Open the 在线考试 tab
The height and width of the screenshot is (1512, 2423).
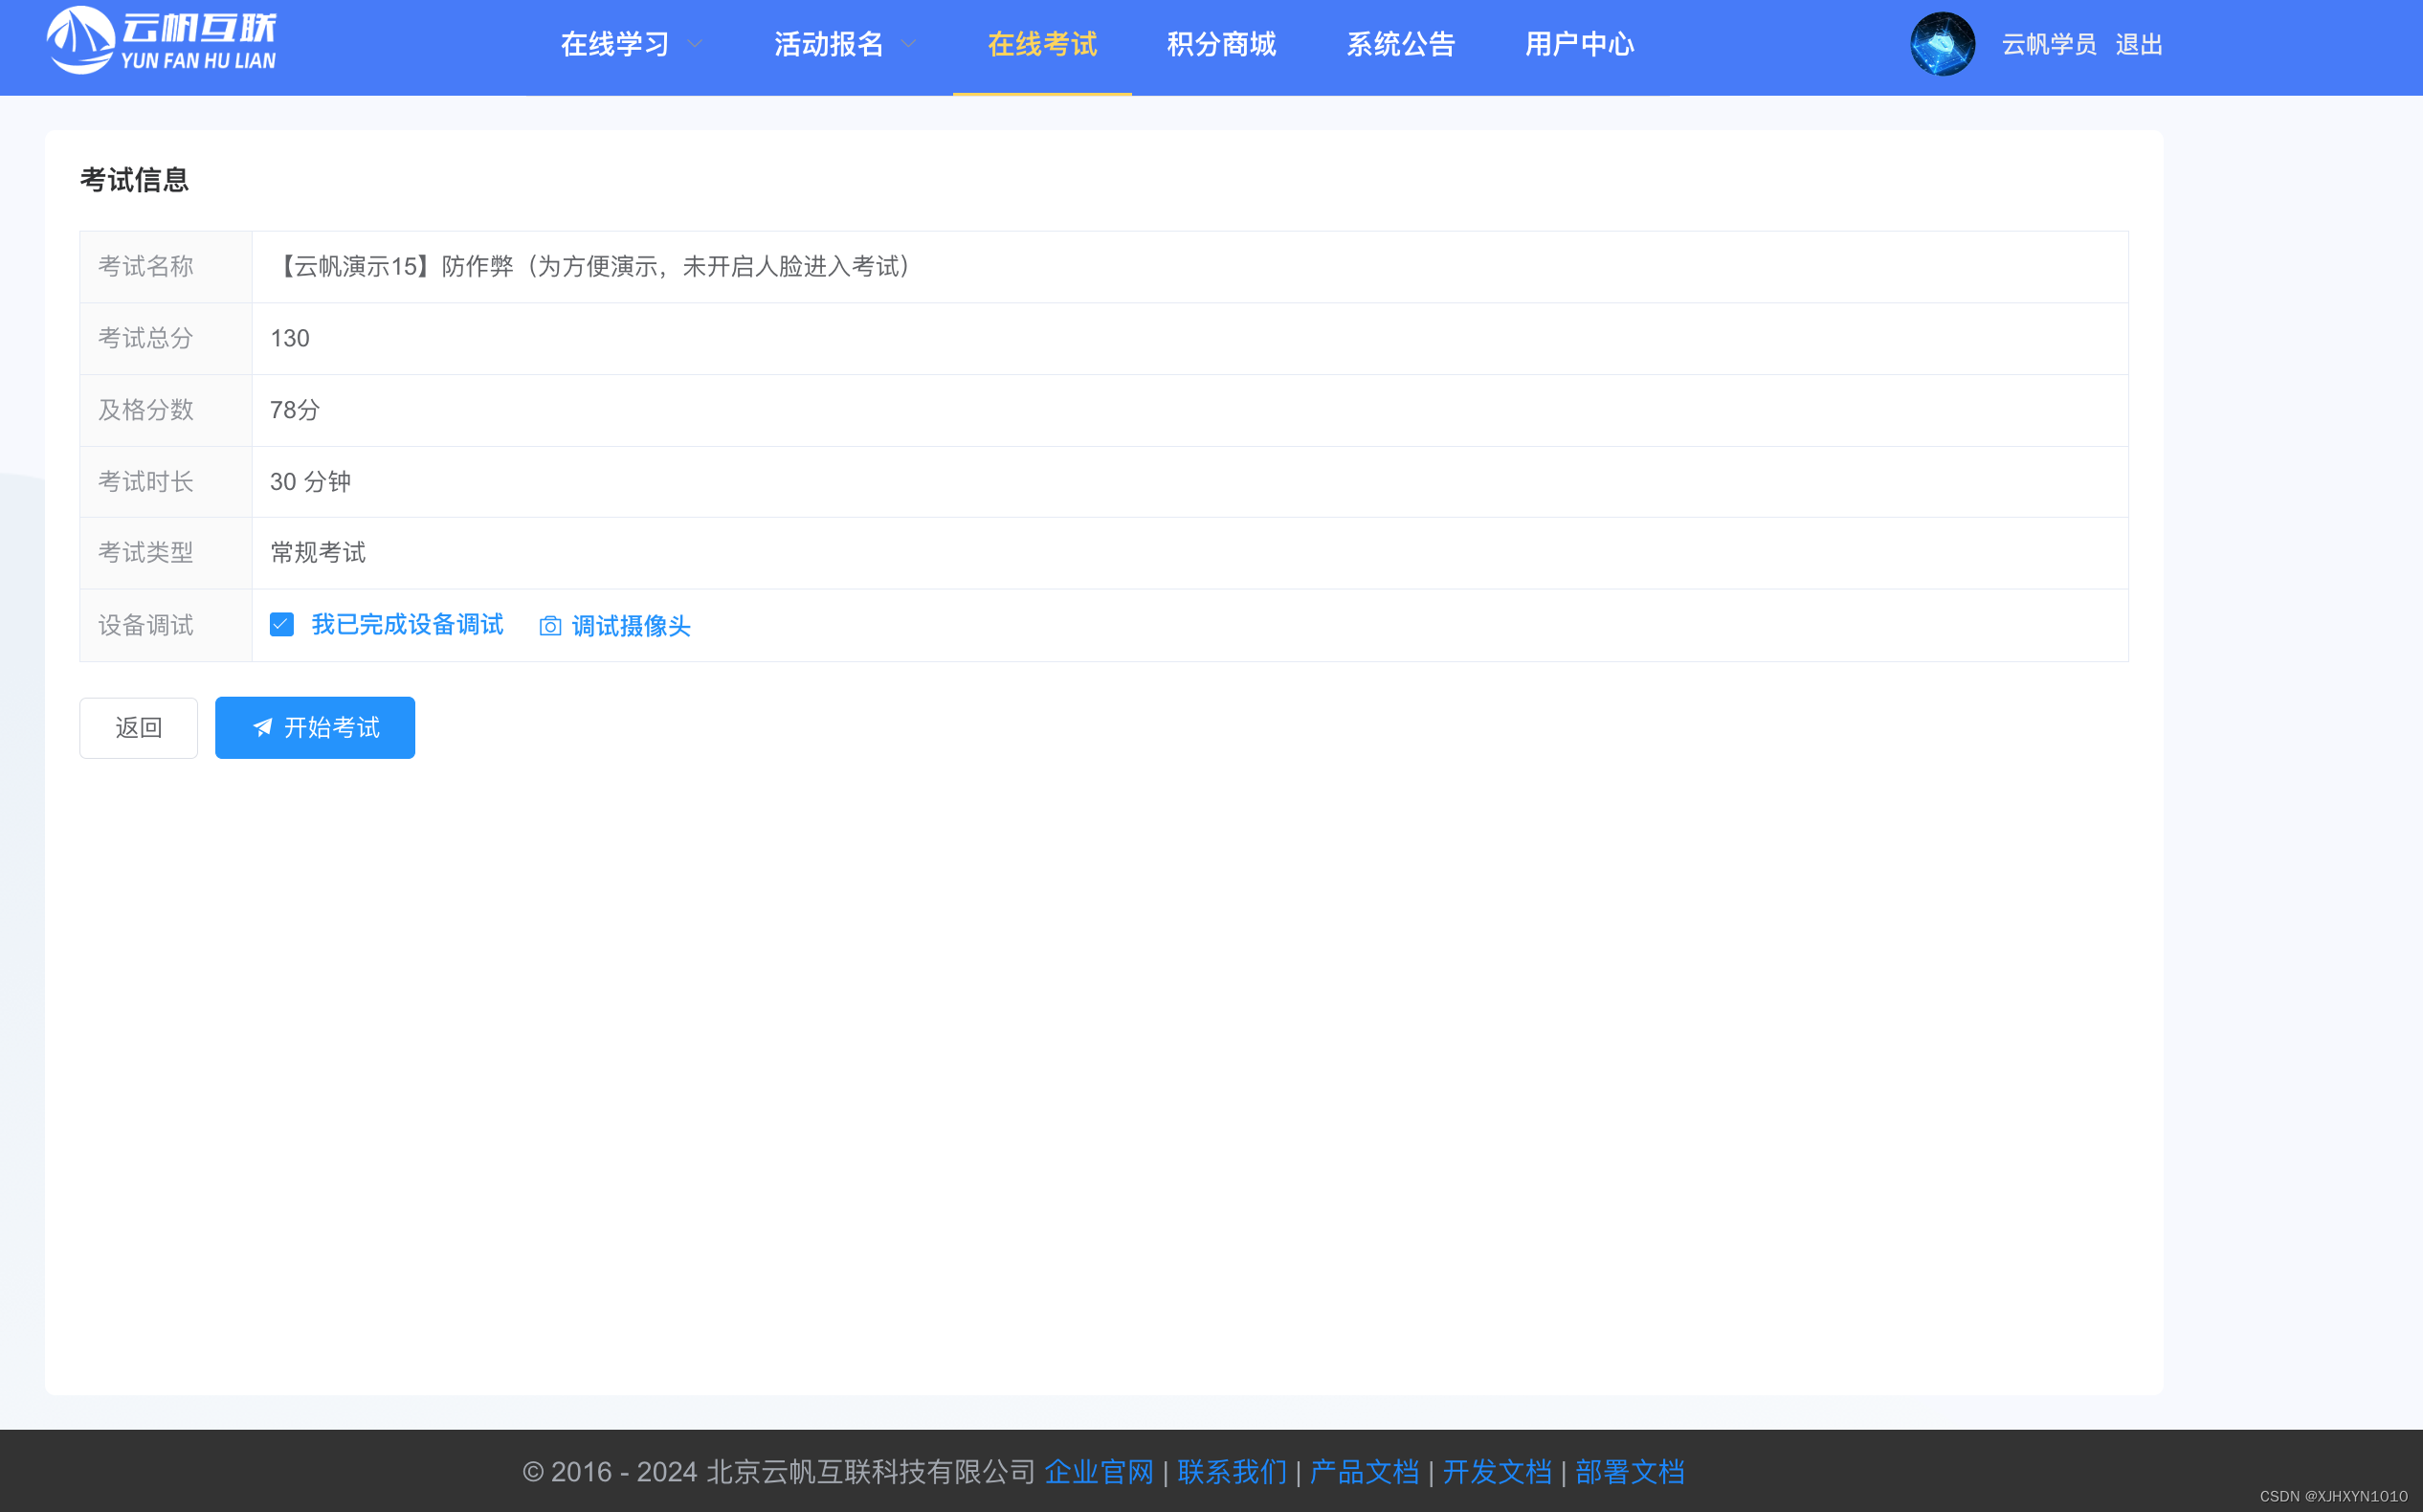point(1042,44)
